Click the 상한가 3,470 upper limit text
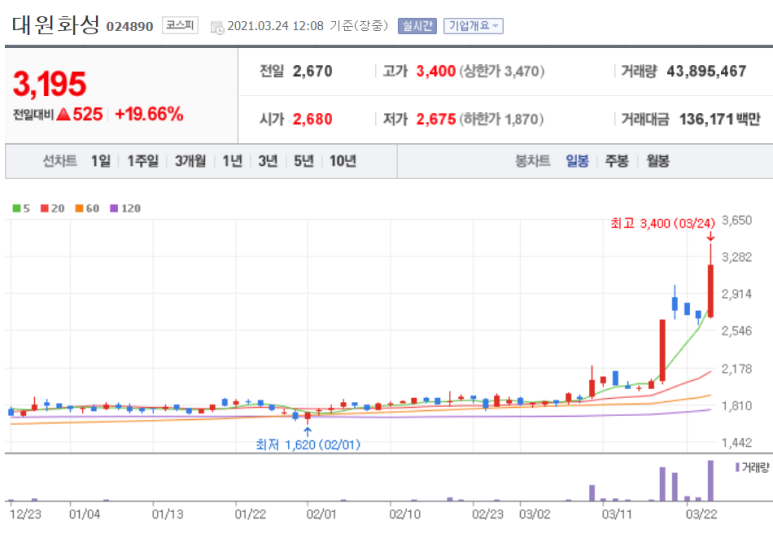Screen dimensions: 773x538 [x=502, y=71]
